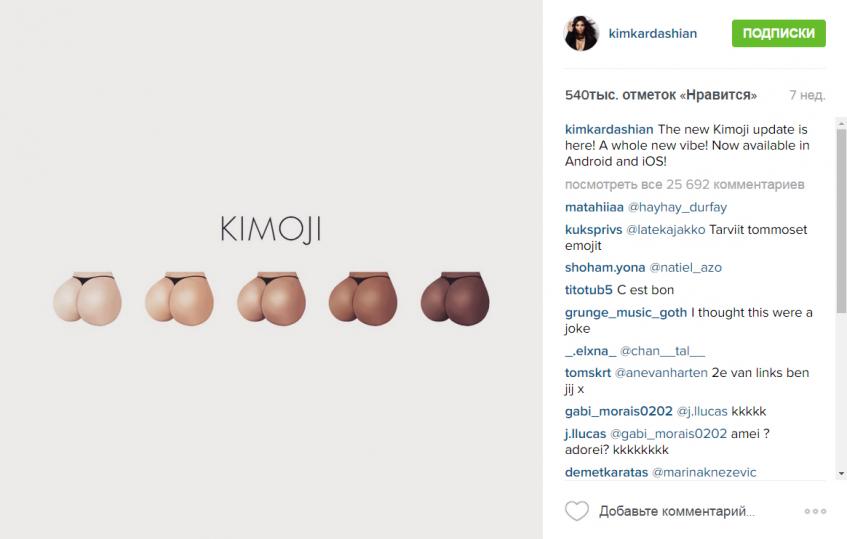Click the comments scrollbar up arrow
Screen dimensions: 847x539
(841, 124)
